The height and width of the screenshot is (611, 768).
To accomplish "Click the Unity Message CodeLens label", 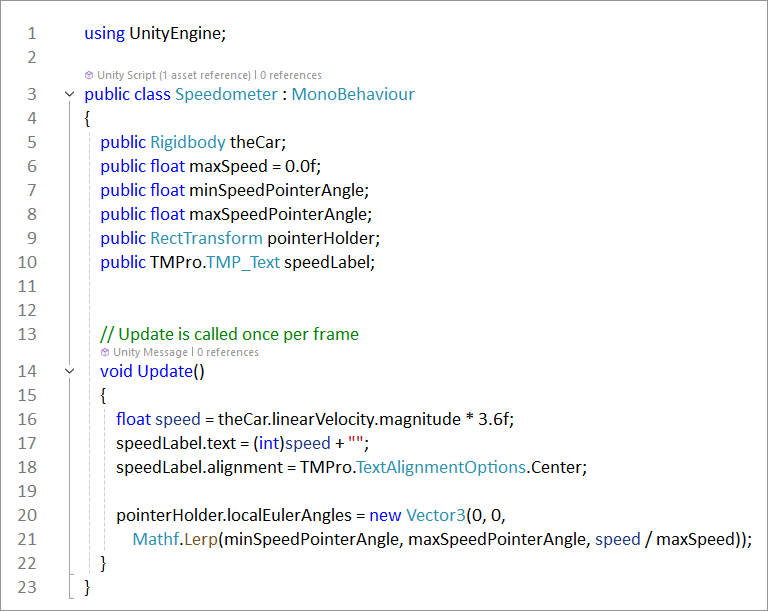I will [x=150, y=352].
